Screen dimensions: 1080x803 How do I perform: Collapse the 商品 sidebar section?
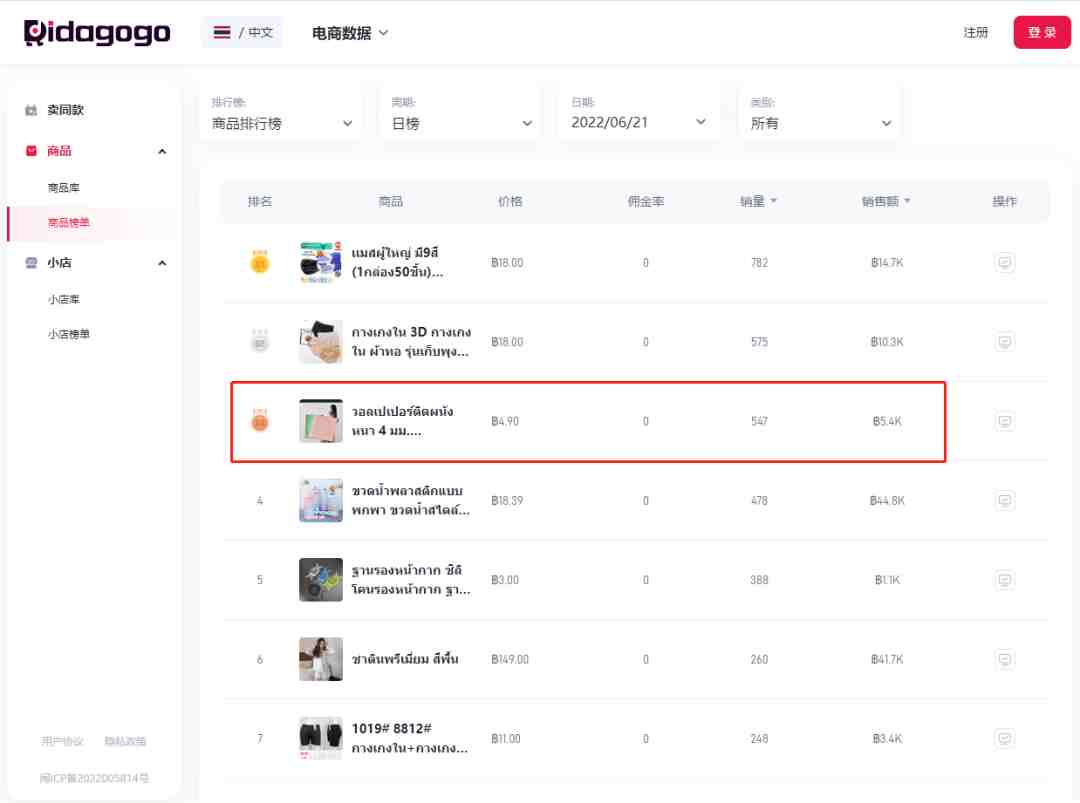click(162, 152)
